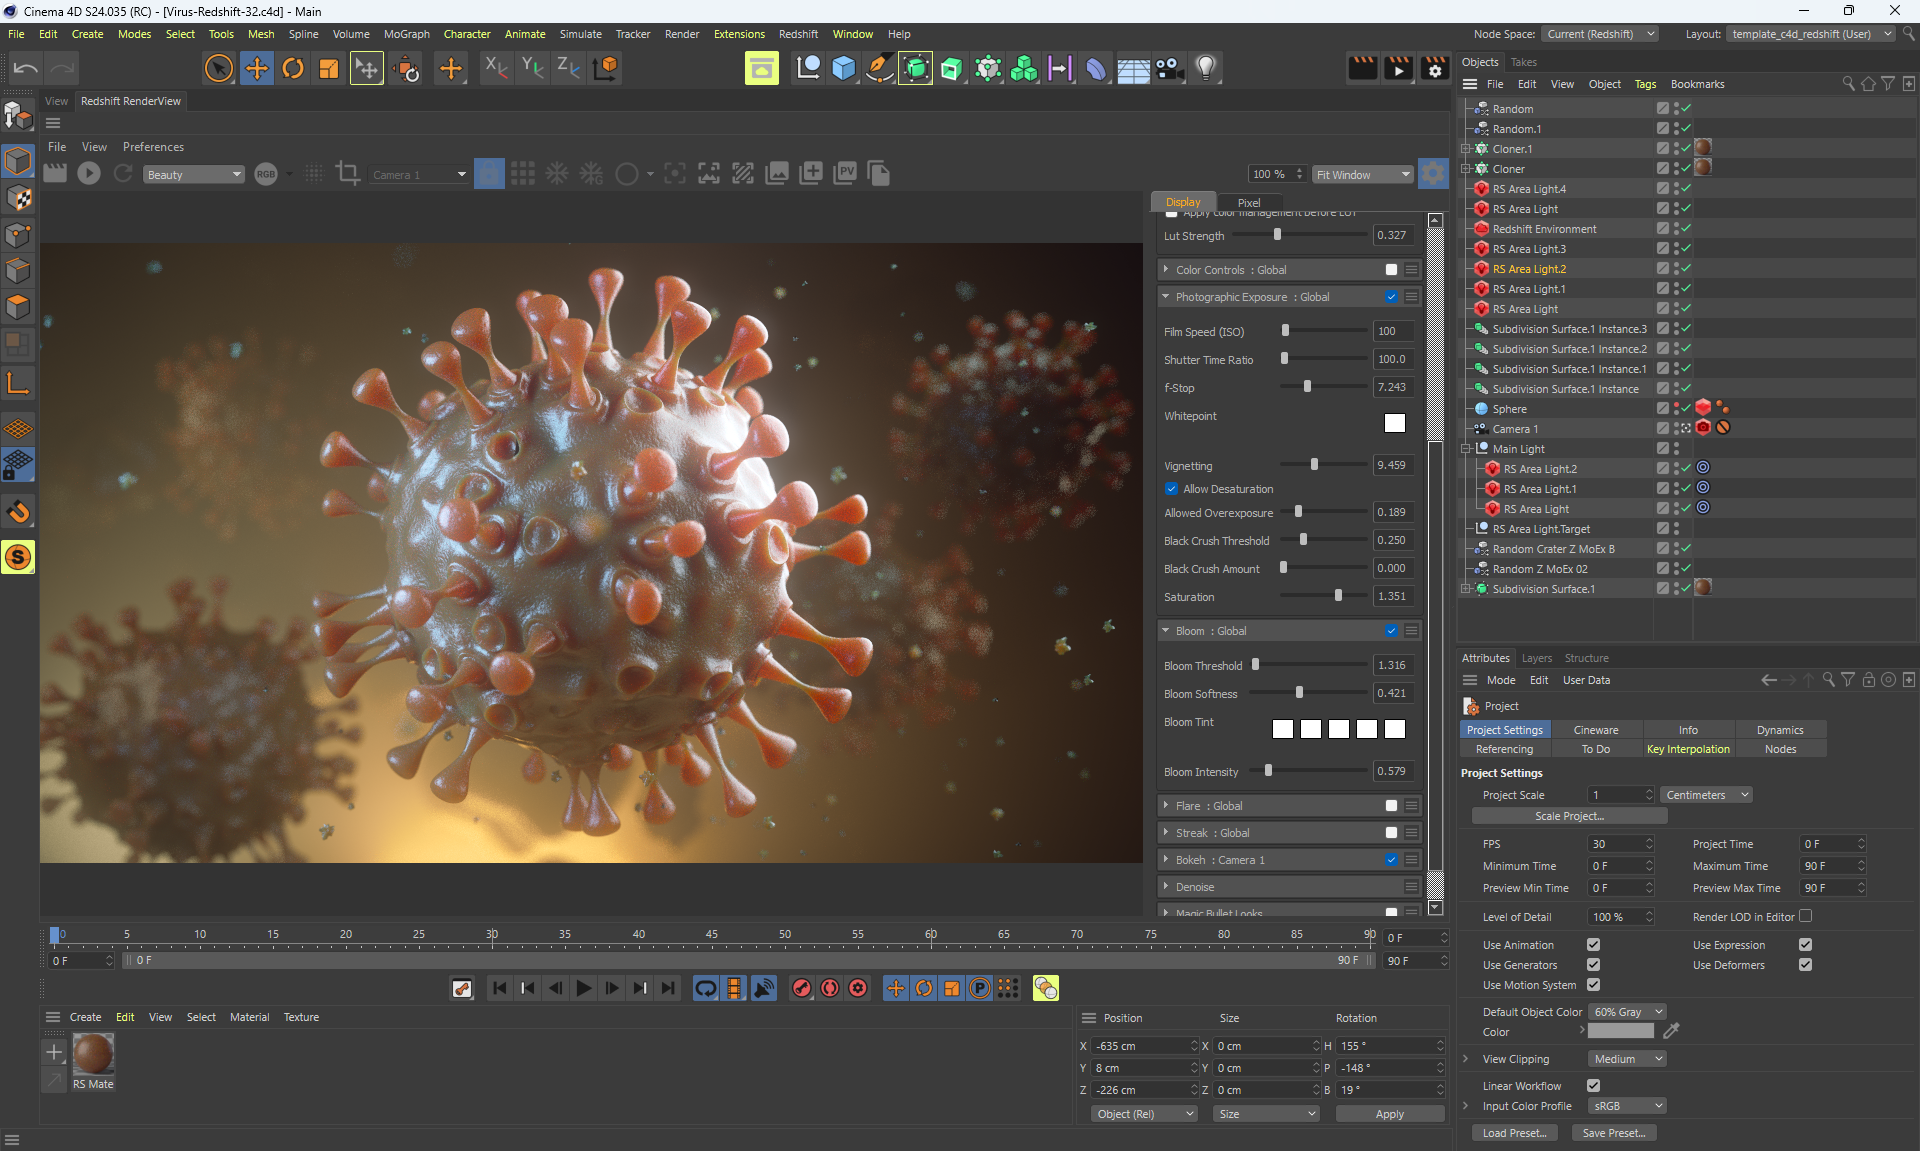Select the Scale tool
This screenshot has width=1920, height=1151.
329,68
